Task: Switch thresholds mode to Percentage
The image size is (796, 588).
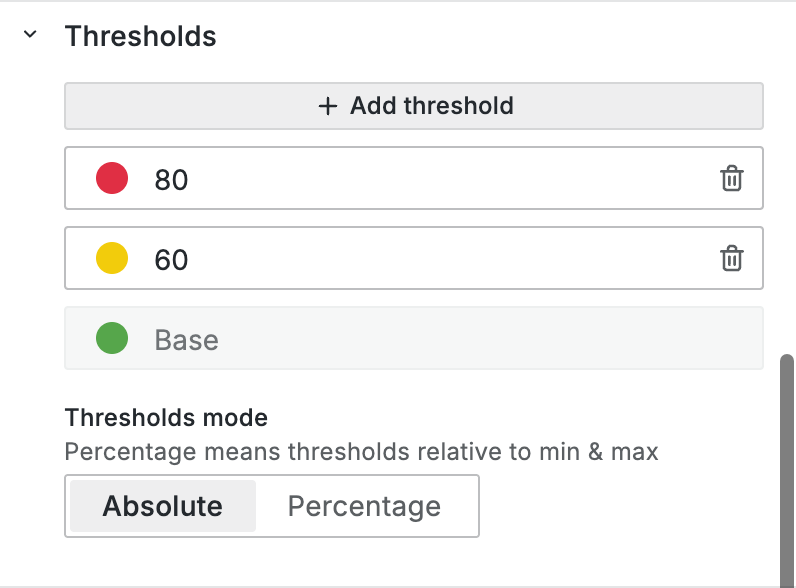Action: 364,506
